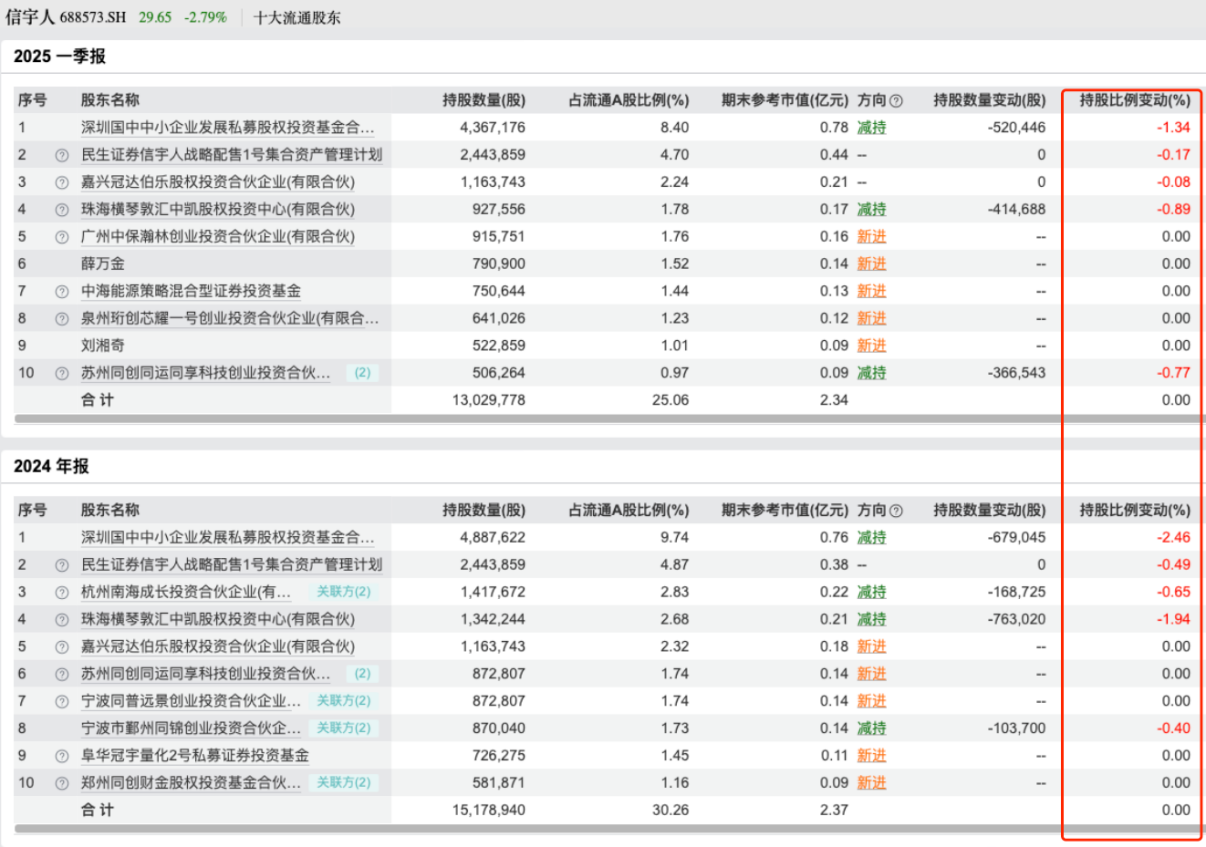Open shareholder 郑州同创财金股权投资基金
Screen dimensions: 1206x847
[191, 783]
